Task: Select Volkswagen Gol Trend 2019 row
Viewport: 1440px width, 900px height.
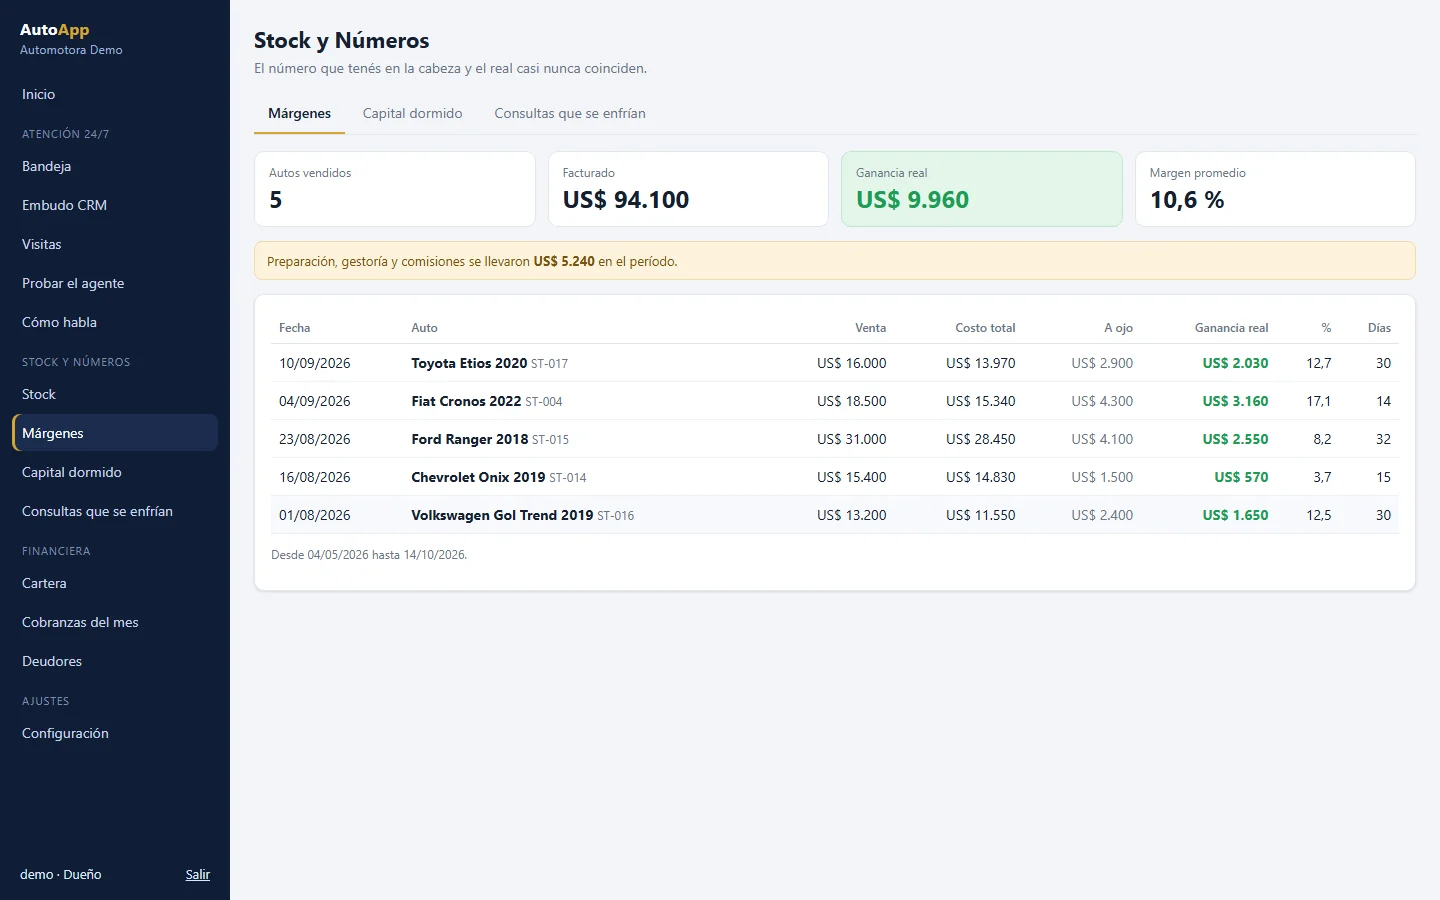Action: coord(835,515)
